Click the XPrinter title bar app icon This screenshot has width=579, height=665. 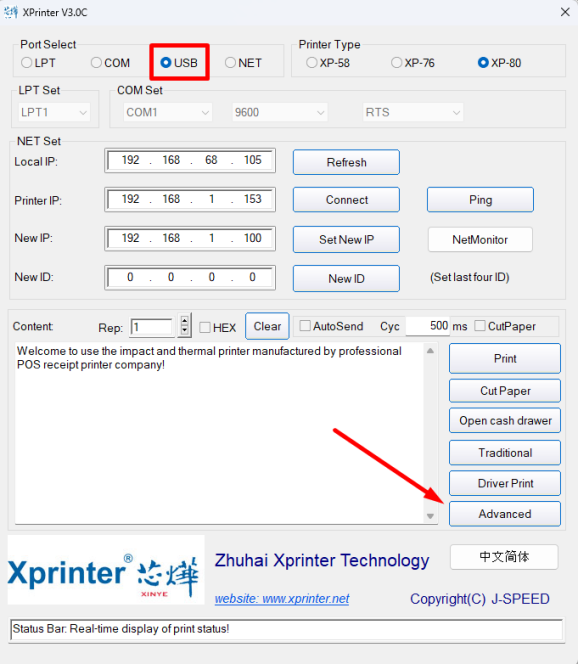(x=11, y=12)
